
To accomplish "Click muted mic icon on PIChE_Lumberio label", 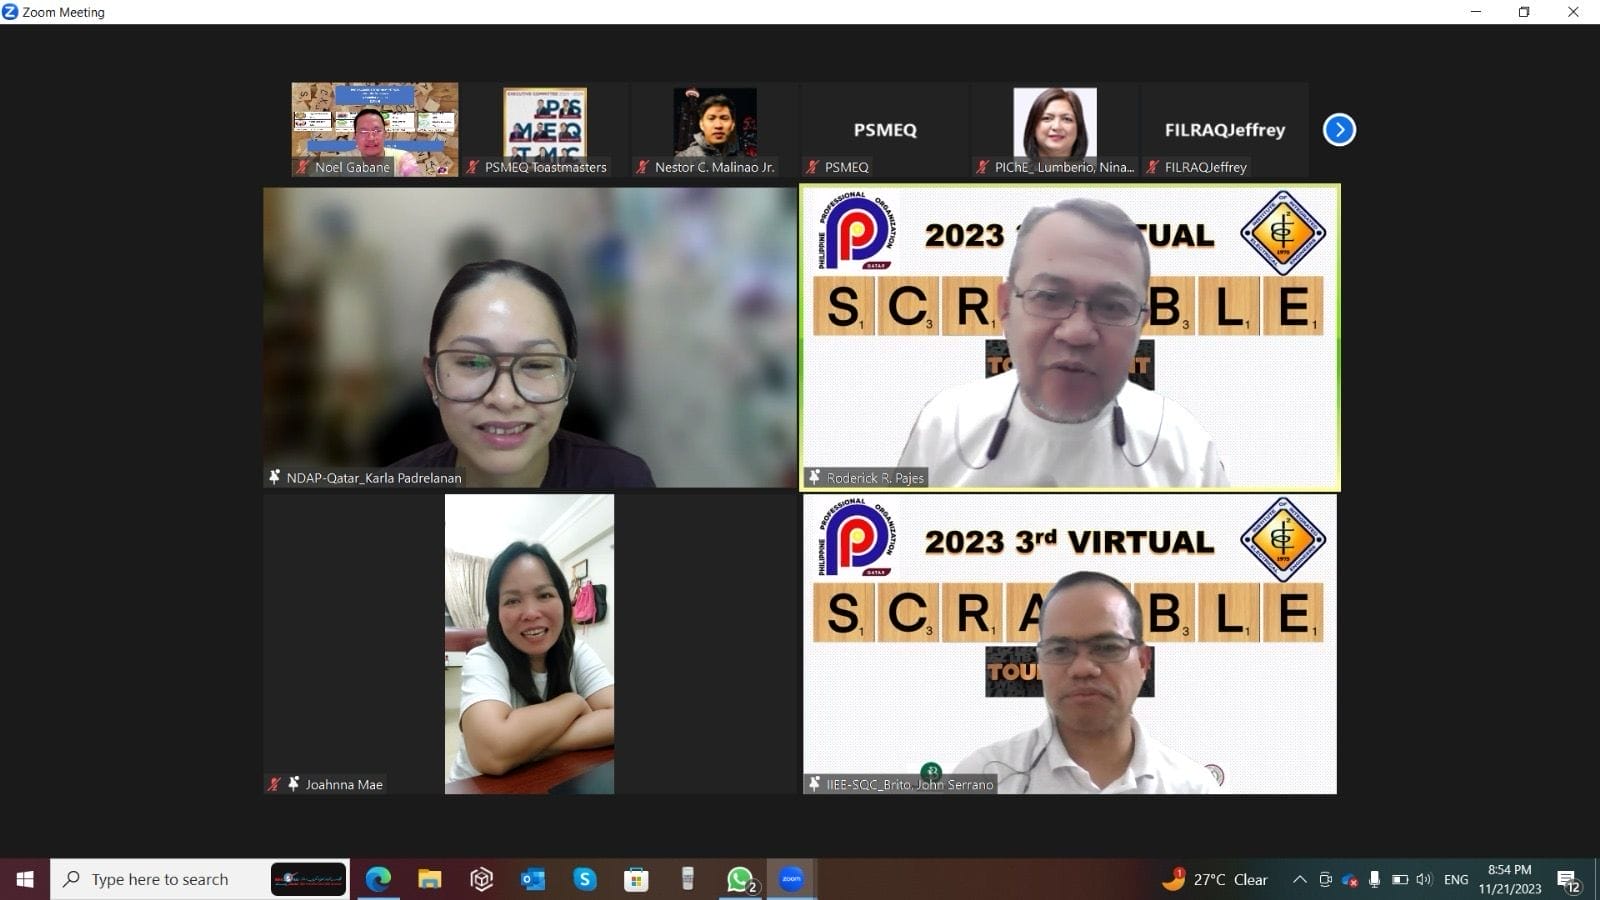I will coord(982,167).
